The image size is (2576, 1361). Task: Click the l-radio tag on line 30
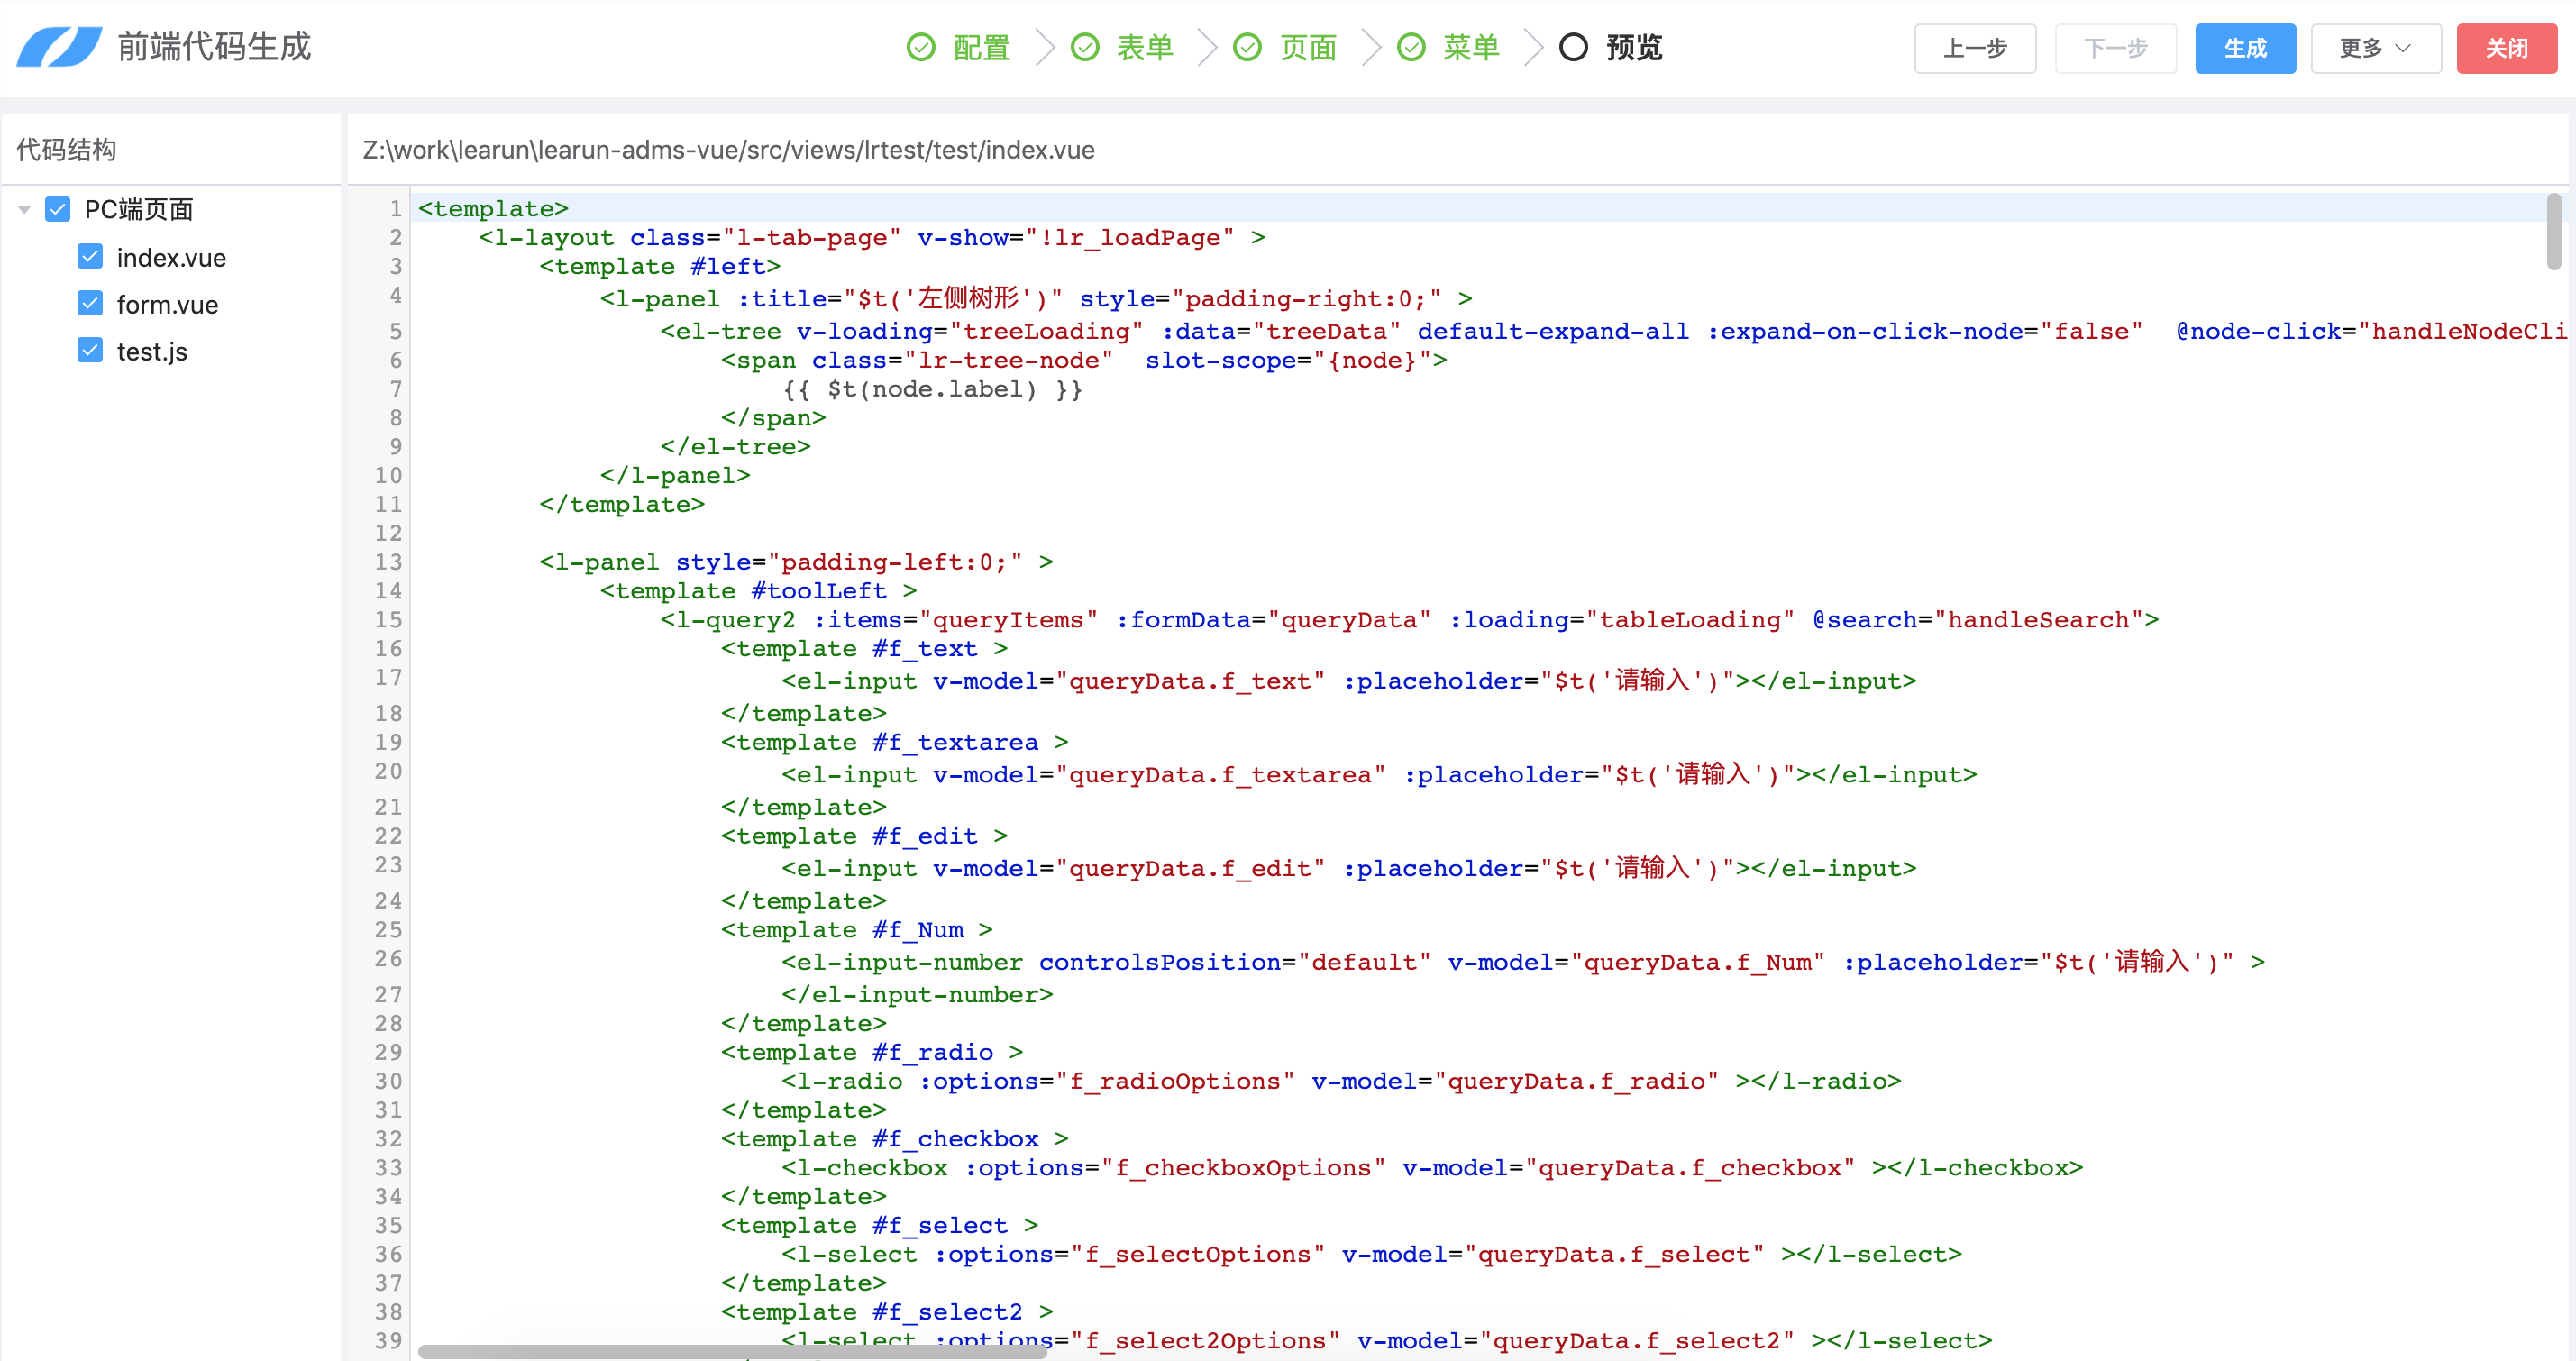[x=842, y=1081]
